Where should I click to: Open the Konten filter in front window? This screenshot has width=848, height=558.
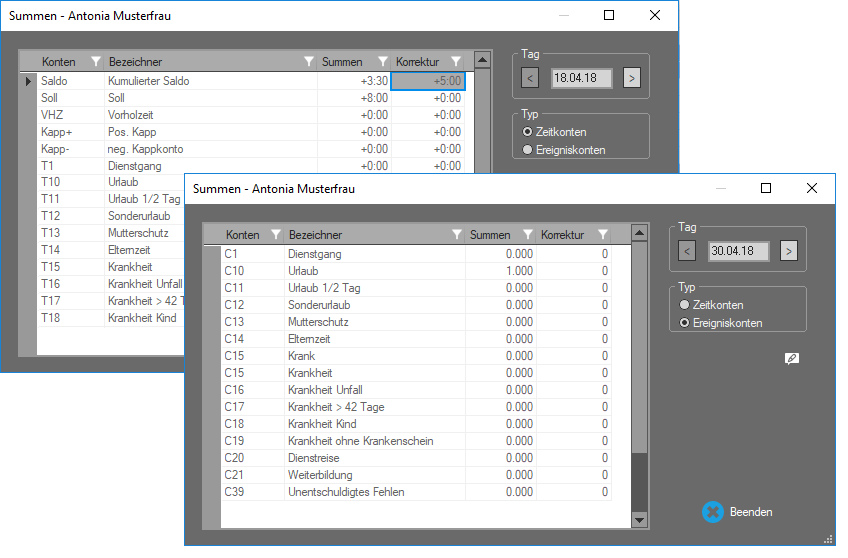tap(272, 235)
